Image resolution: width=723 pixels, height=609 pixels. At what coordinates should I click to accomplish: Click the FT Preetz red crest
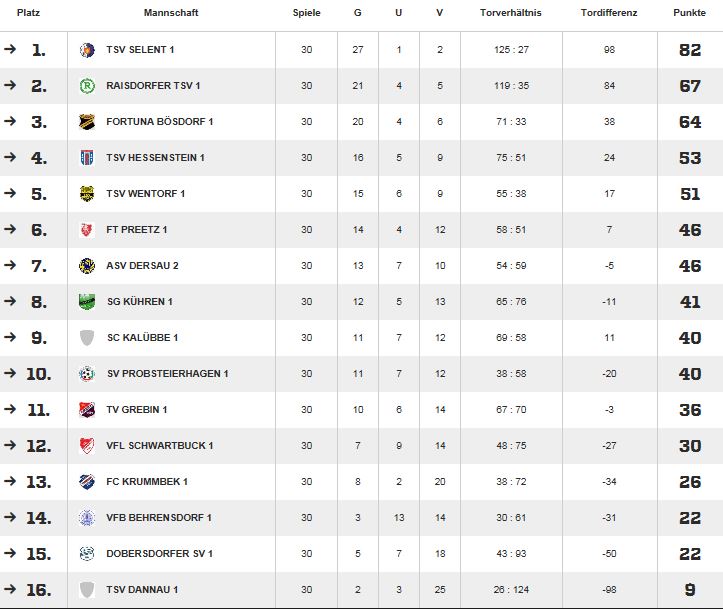(87, 229)
